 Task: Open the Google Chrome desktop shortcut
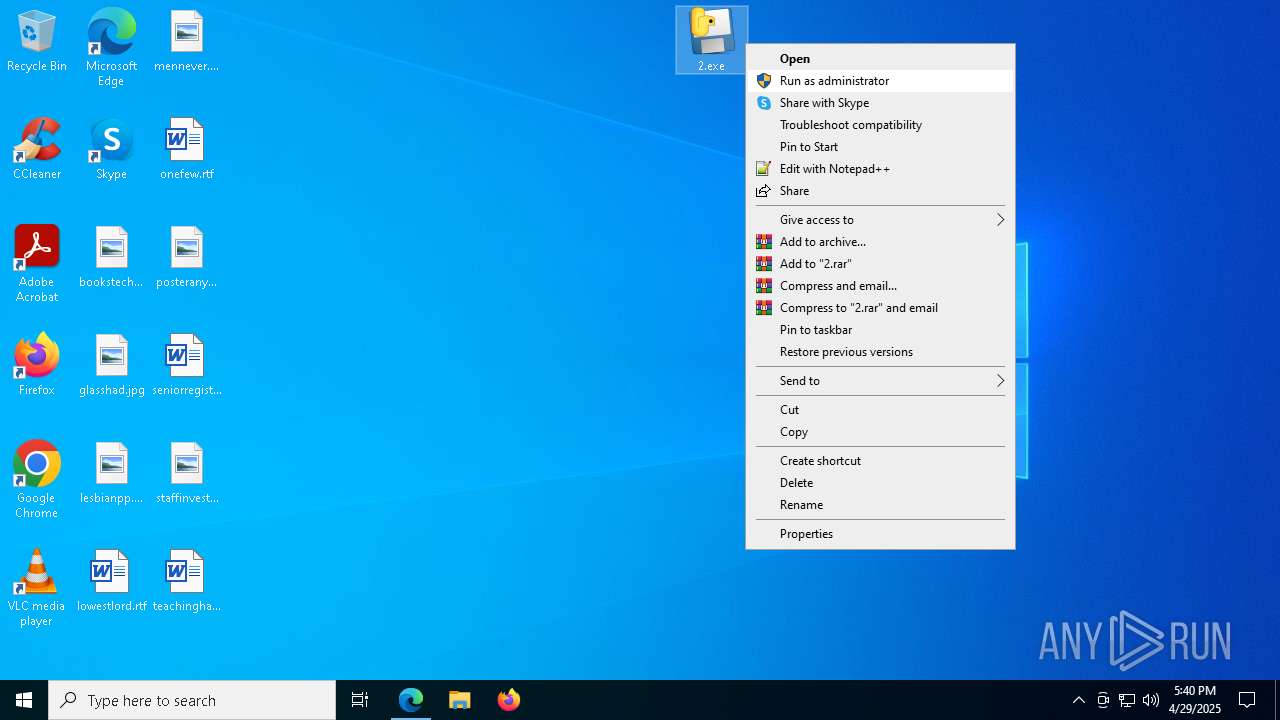click(37, 480)
